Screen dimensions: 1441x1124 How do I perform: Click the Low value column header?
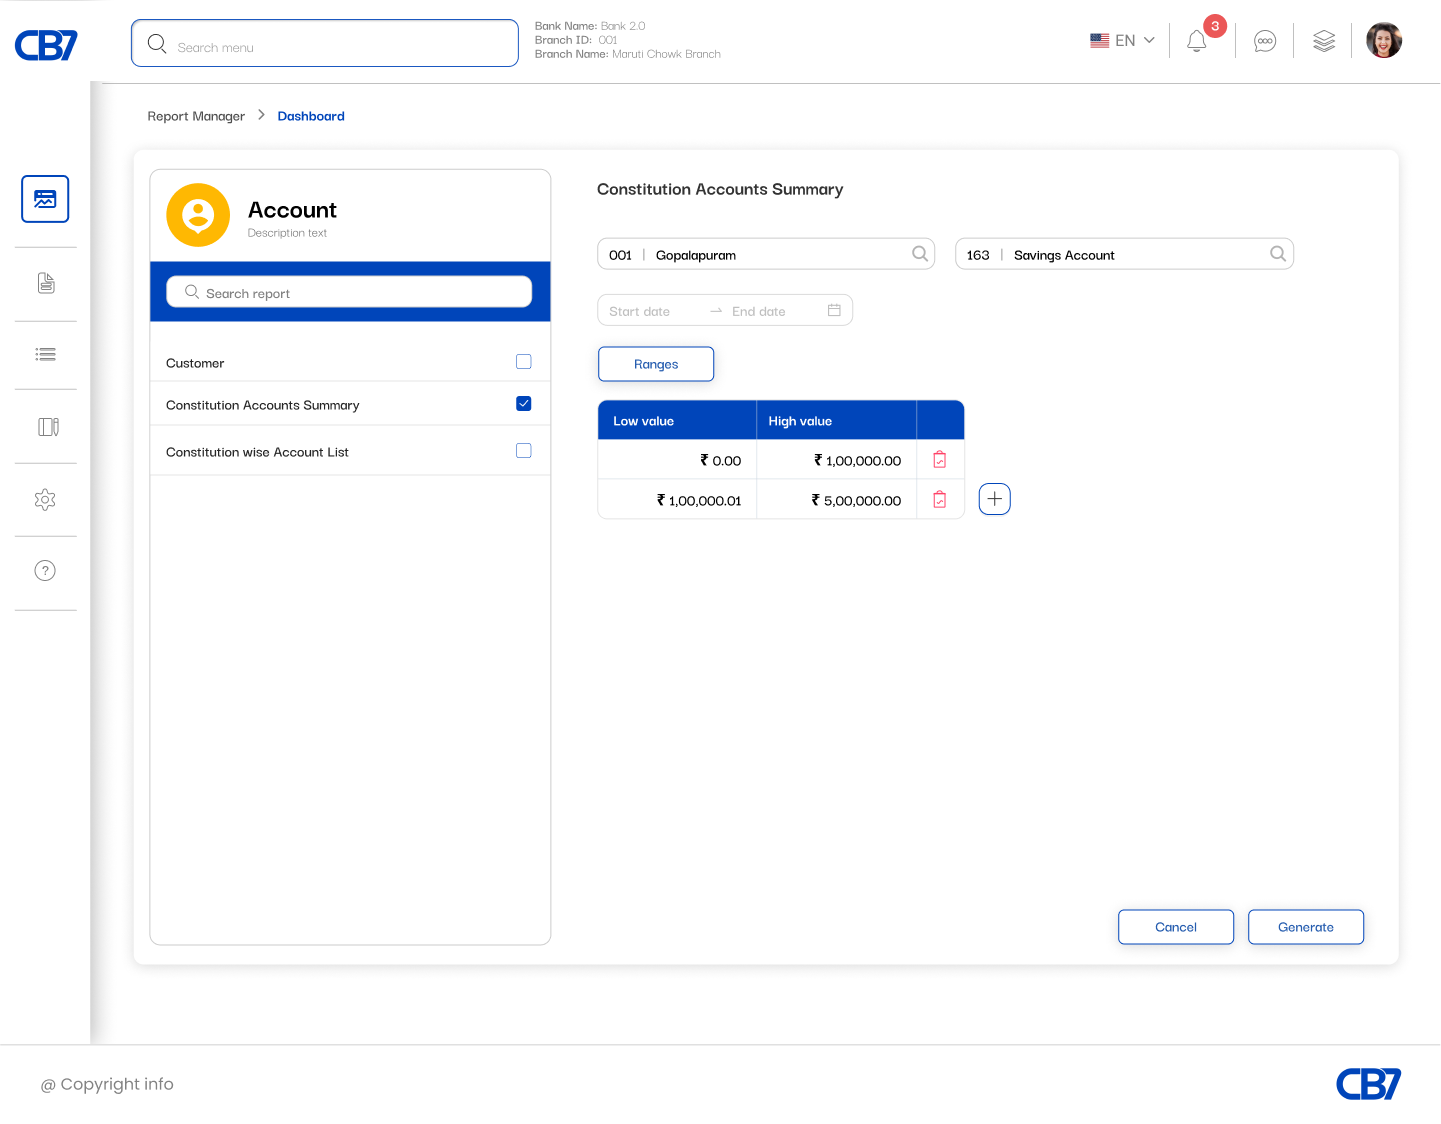tap(677, 421)
